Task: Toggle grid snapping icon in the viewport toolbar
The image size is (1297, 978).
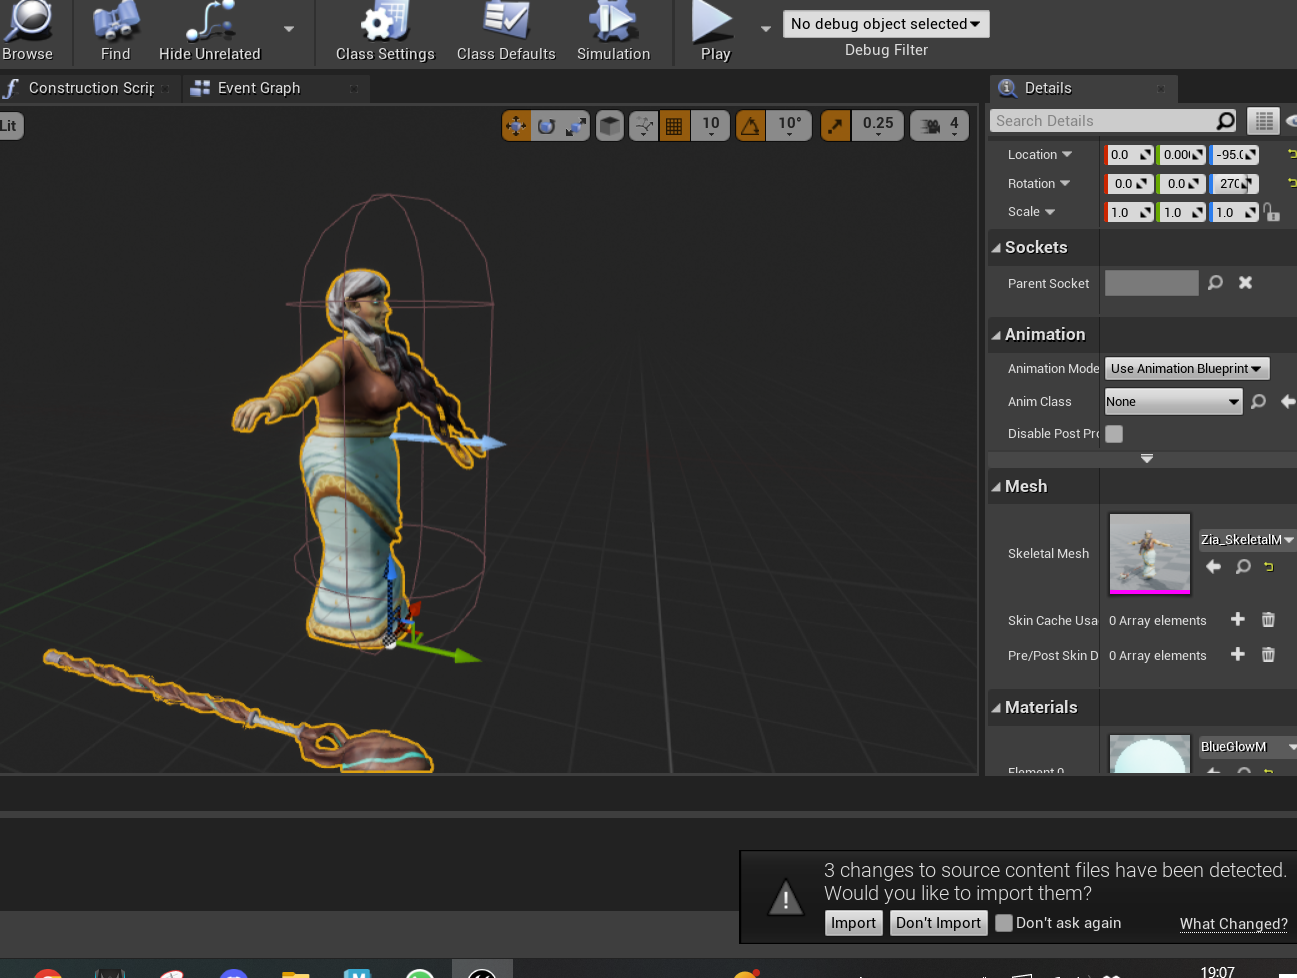Action: click(674, 126)
